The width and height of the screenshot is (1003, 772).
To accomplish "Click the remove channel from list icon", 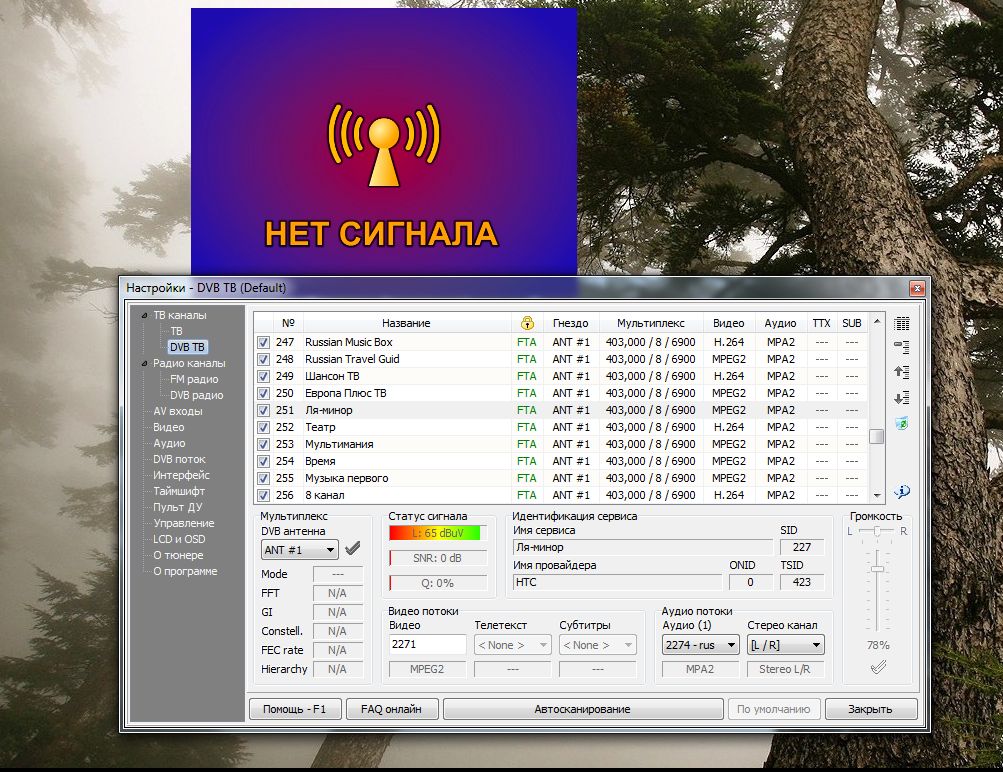I will 902,347.
